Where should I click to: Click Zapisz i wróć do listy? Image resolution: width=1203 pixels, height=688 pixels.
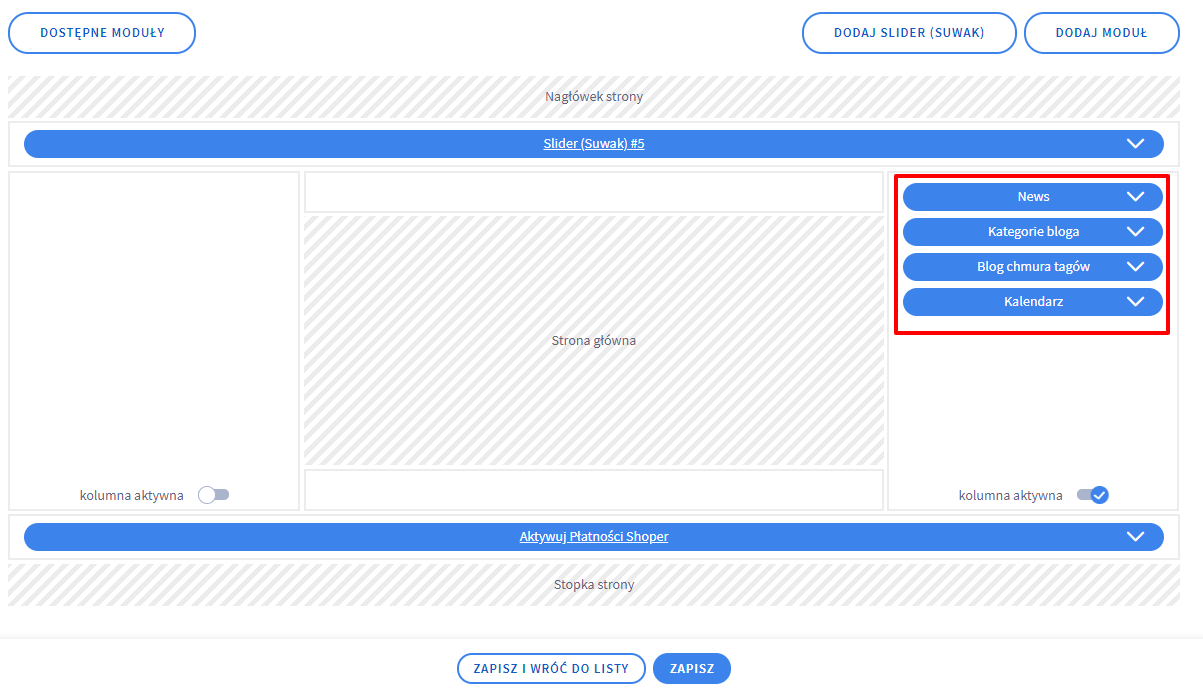(551, 669)
